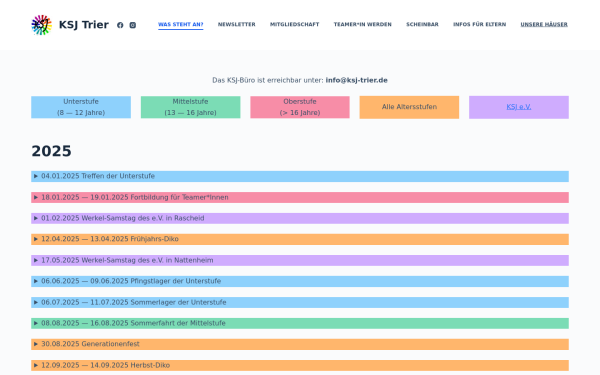Open the 'Was steht an?' menu item
The image size is (600, 375).
point(181,24)
